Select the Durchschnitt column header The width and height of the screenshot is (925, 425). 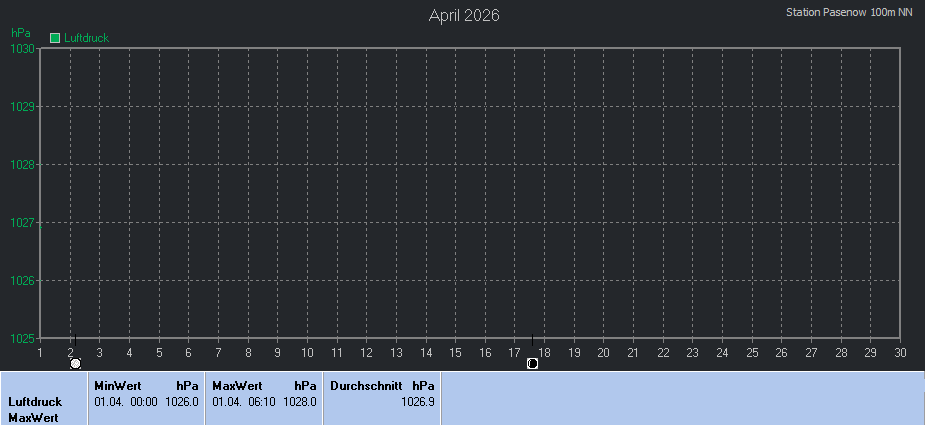366,385
